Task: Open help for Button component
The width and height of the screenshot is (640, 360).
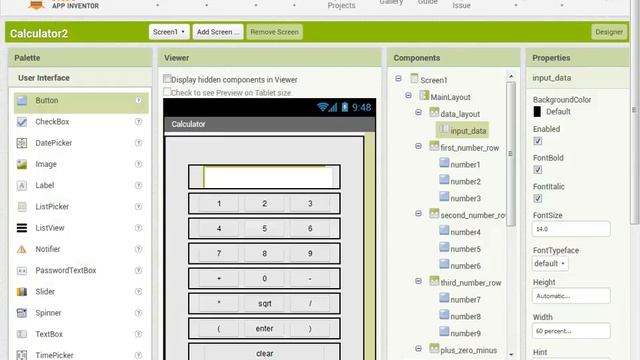Action: (139, 100)
